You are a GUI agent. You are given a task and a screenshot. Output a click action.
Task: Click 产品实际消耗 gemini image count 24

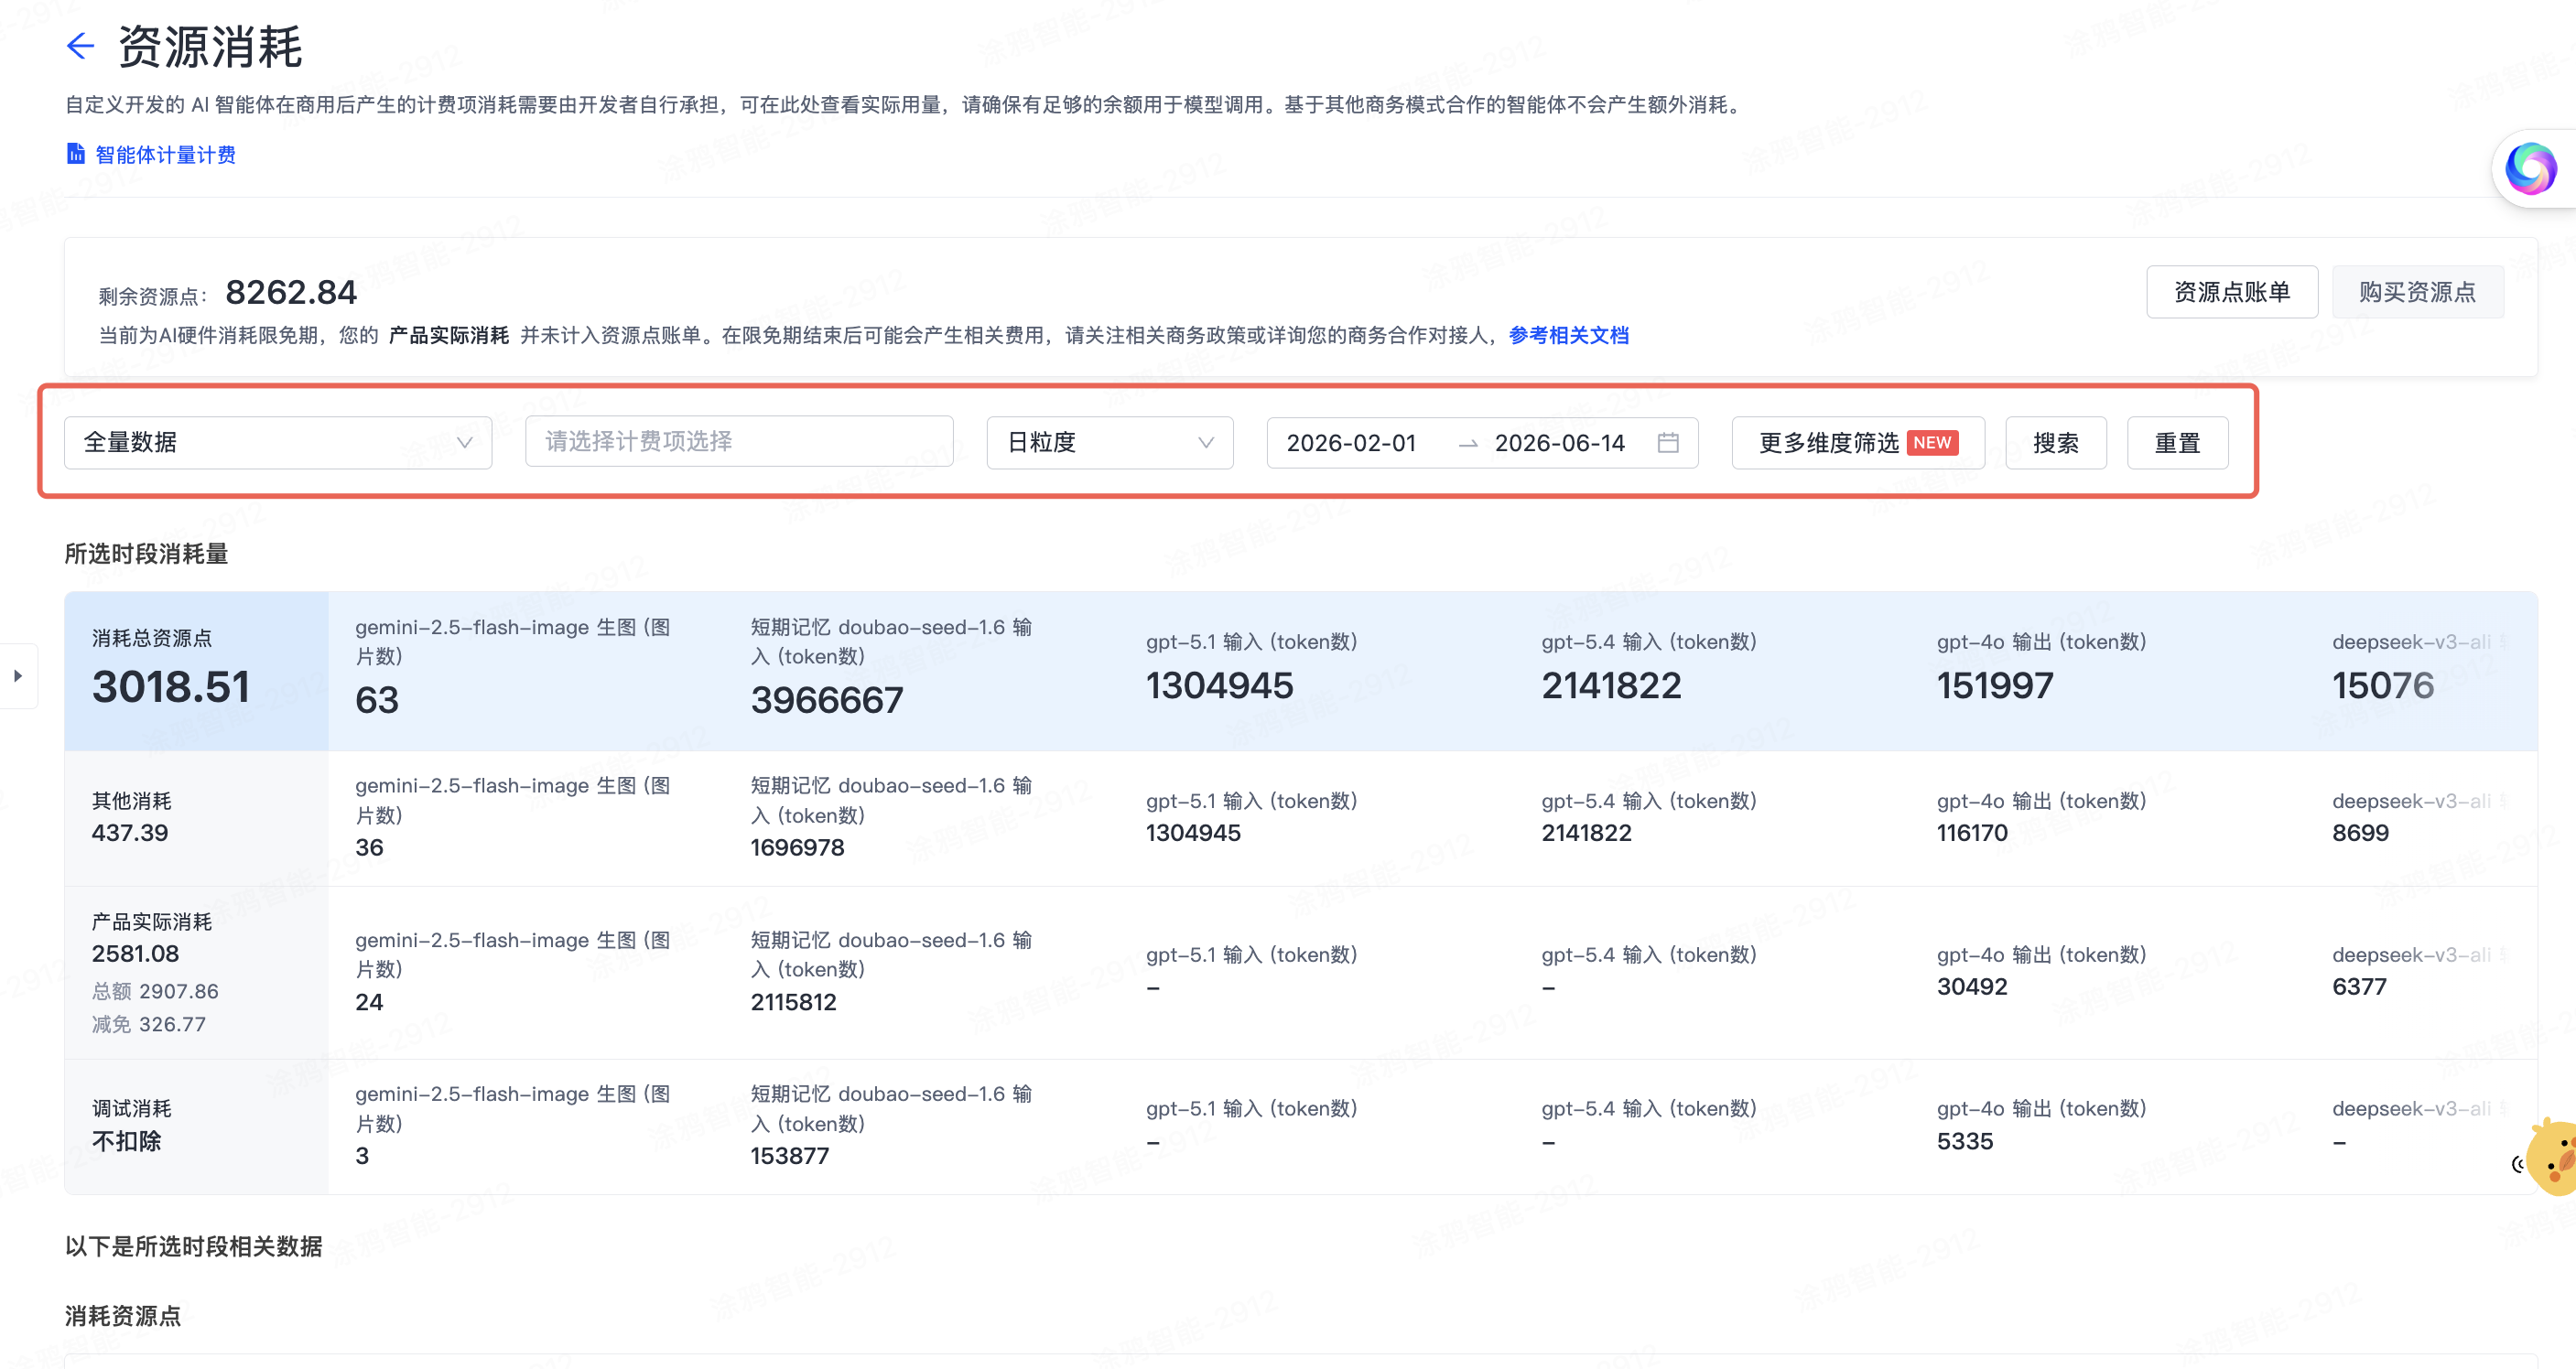point(369,1002)
